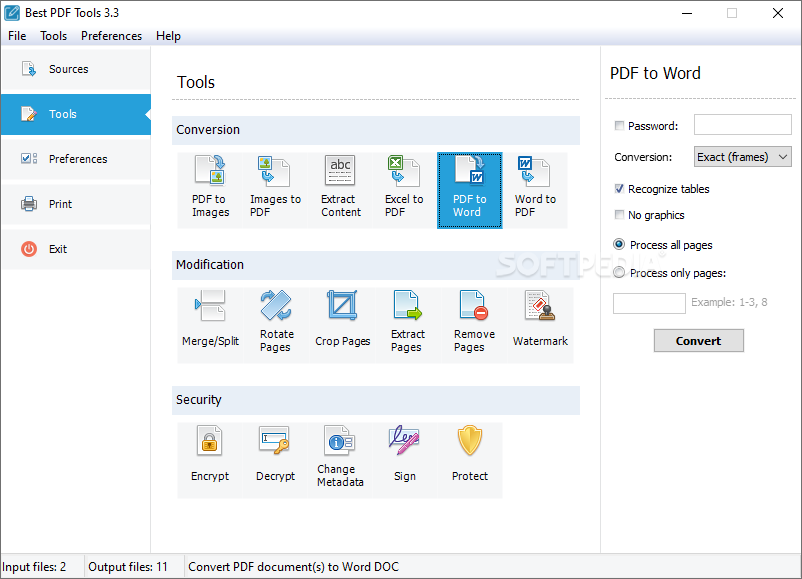The height and width of the screenshot is (579, 802).
Task: Select Process all pages radio button
Action: click(619, 244)
